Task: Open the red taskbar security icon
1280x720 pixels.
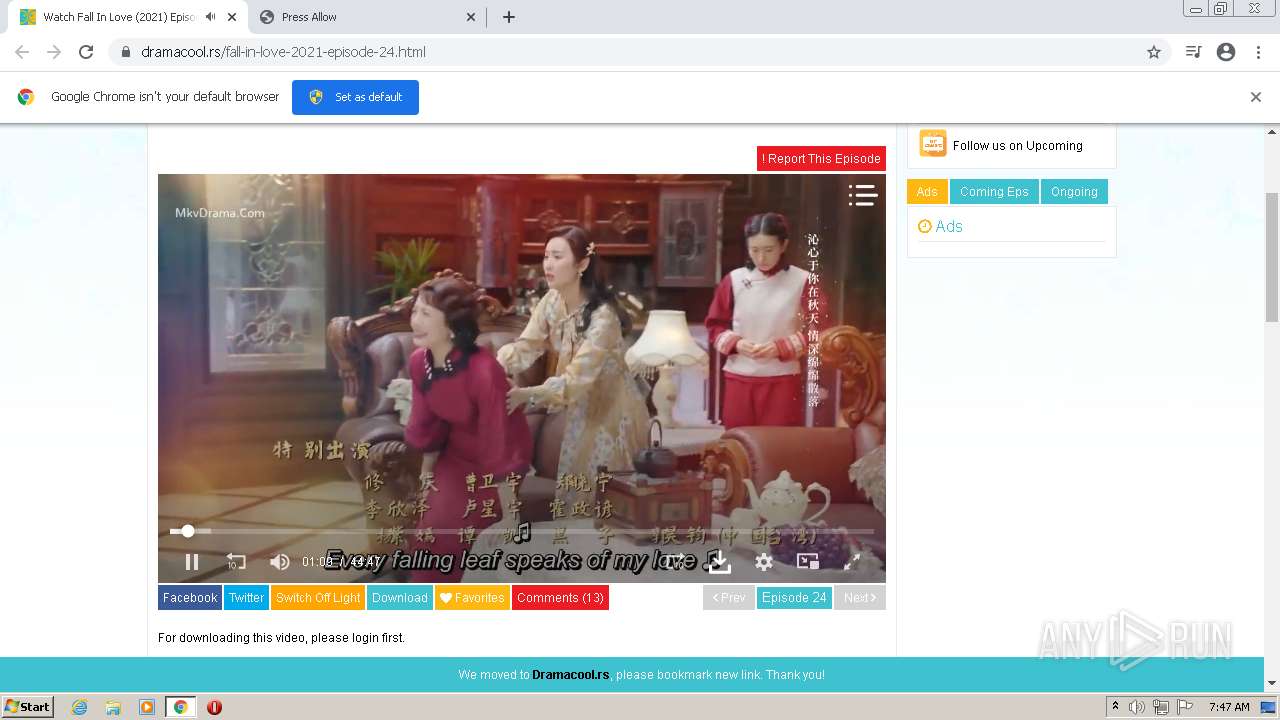Action: tap(214, 707)
